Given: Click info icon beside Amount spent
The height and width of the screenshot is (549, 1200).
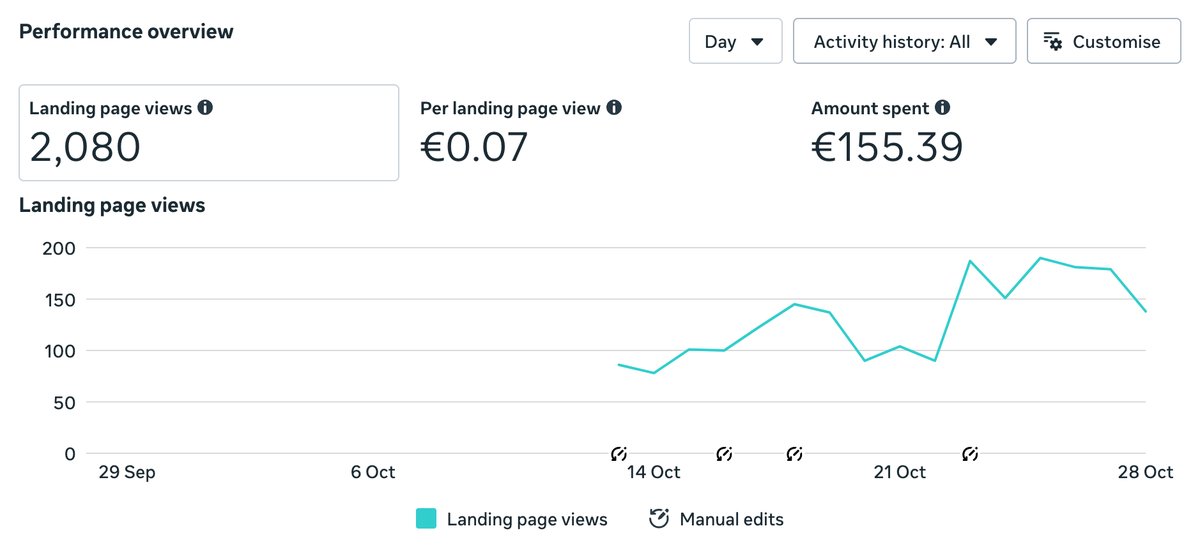Looking at the screenshot, I should point(943,107).
